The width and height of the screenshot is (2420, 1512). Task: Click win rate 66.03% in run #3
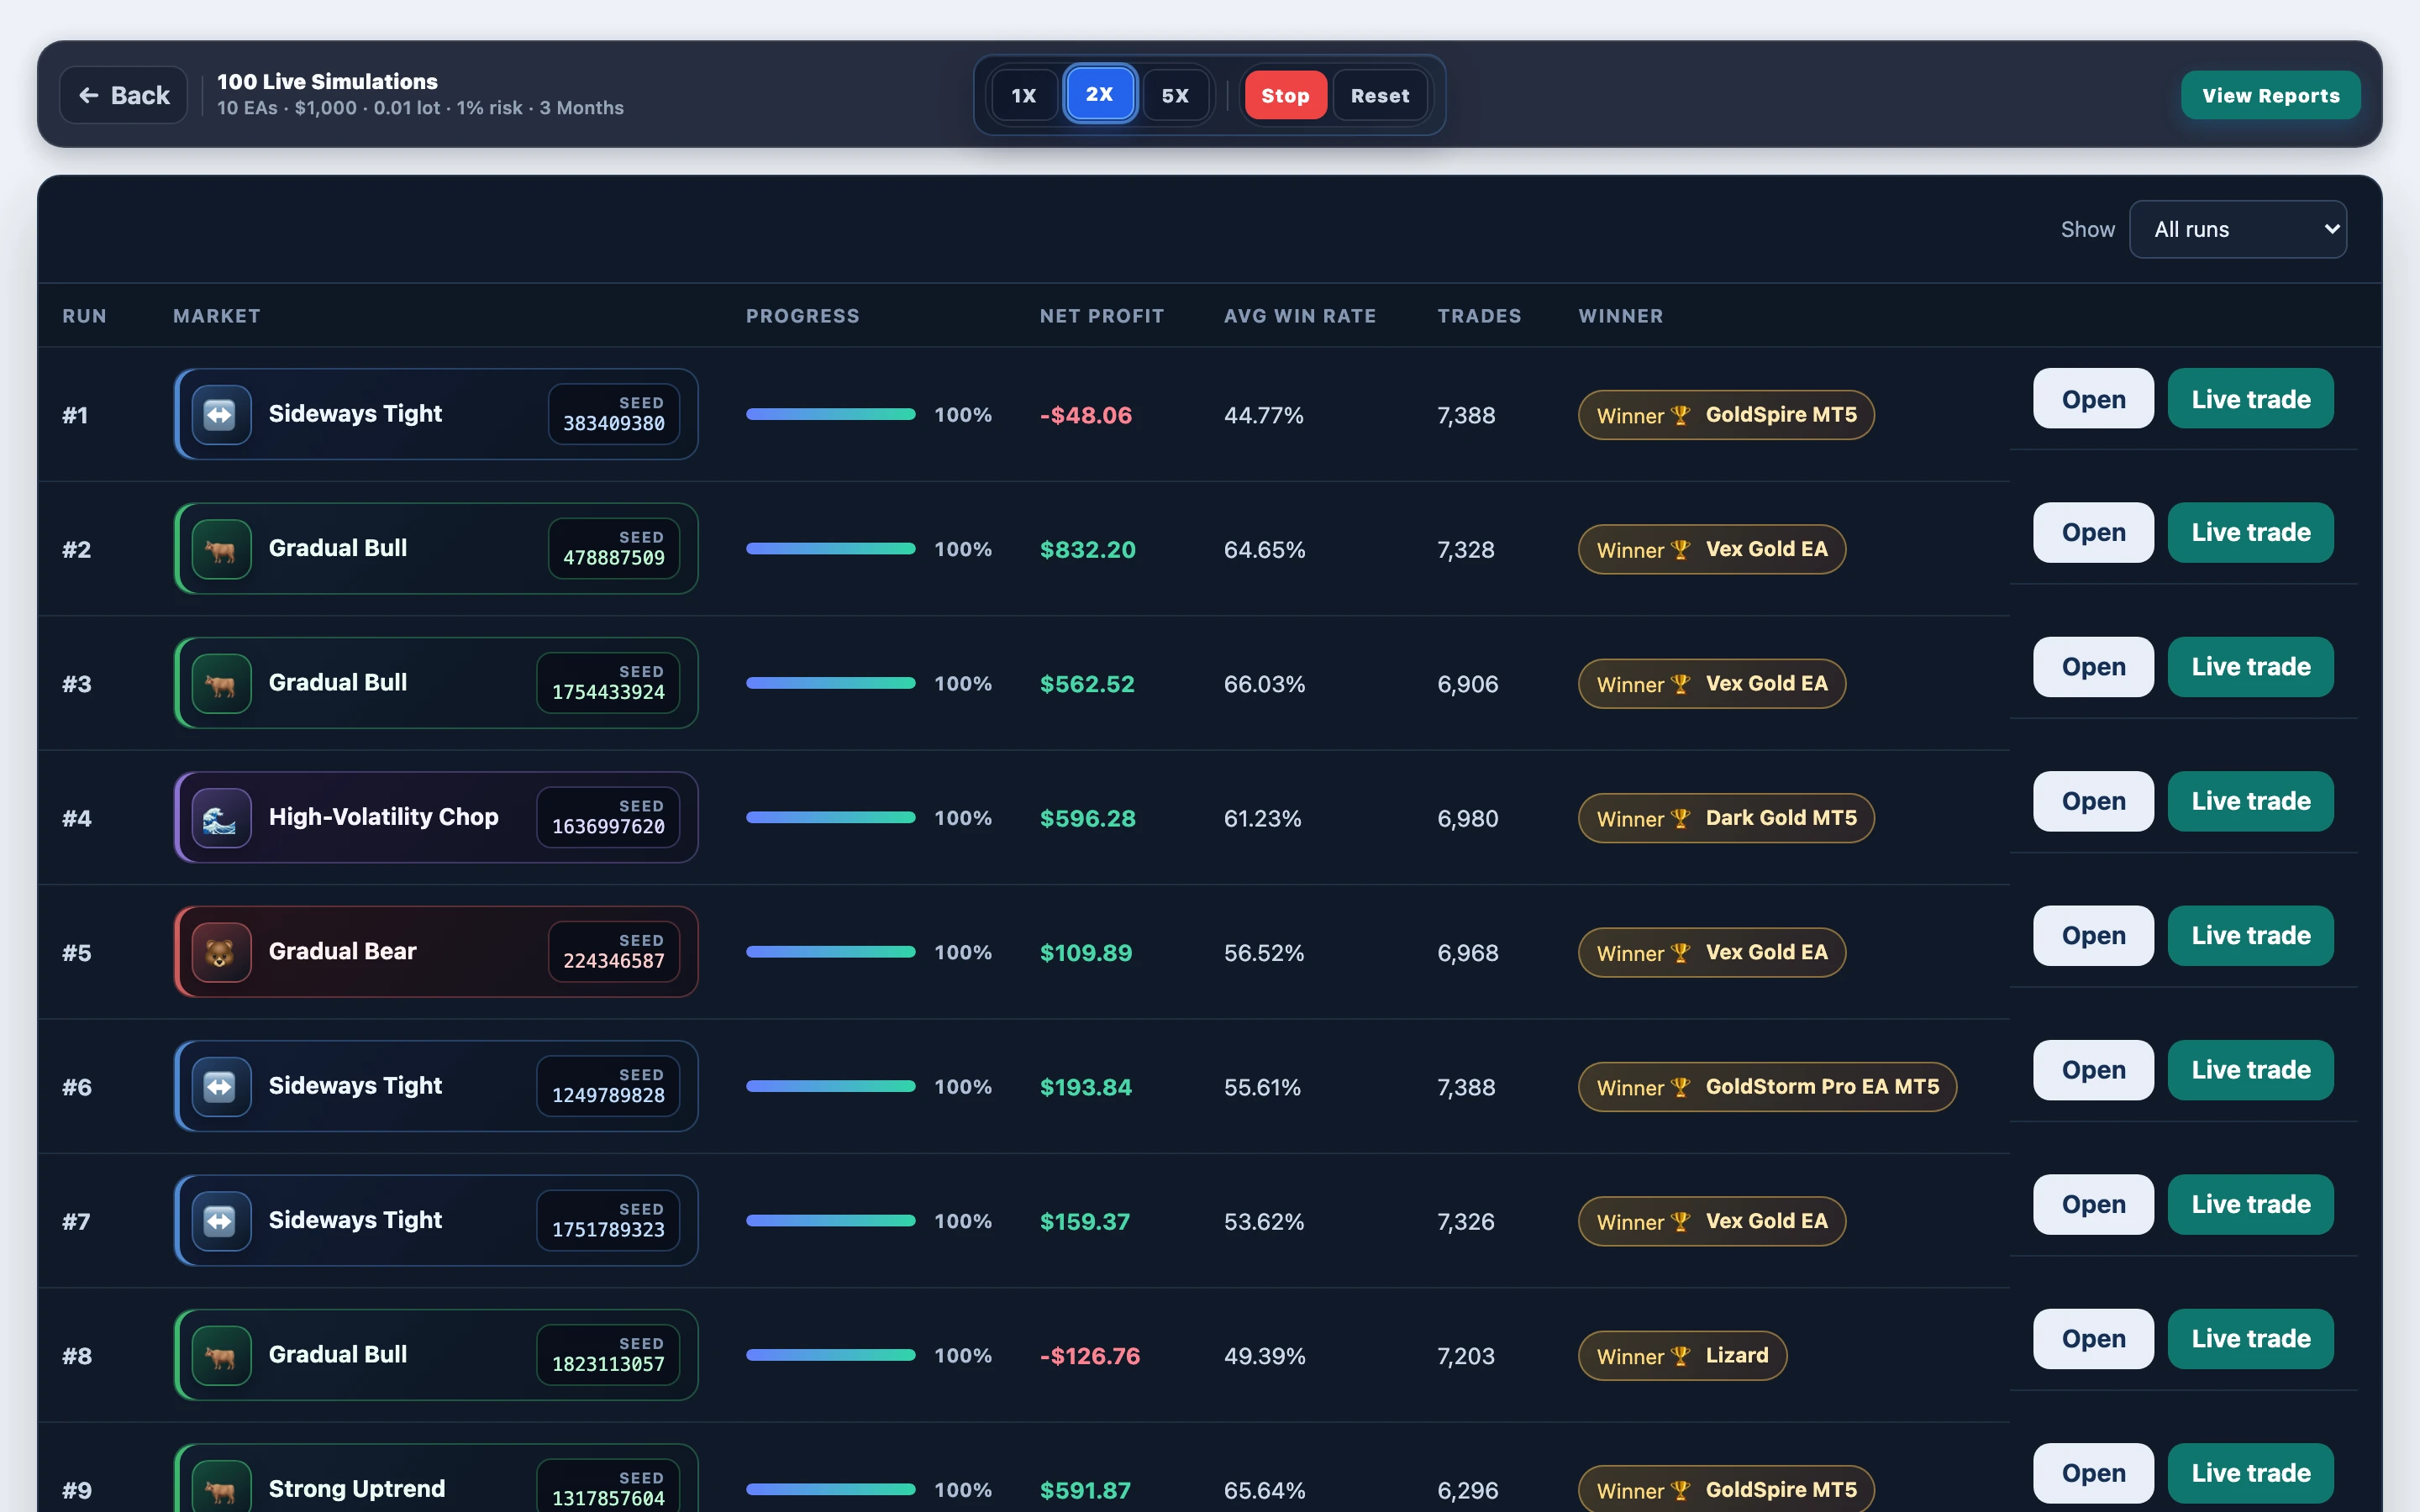coord(1264,684)
